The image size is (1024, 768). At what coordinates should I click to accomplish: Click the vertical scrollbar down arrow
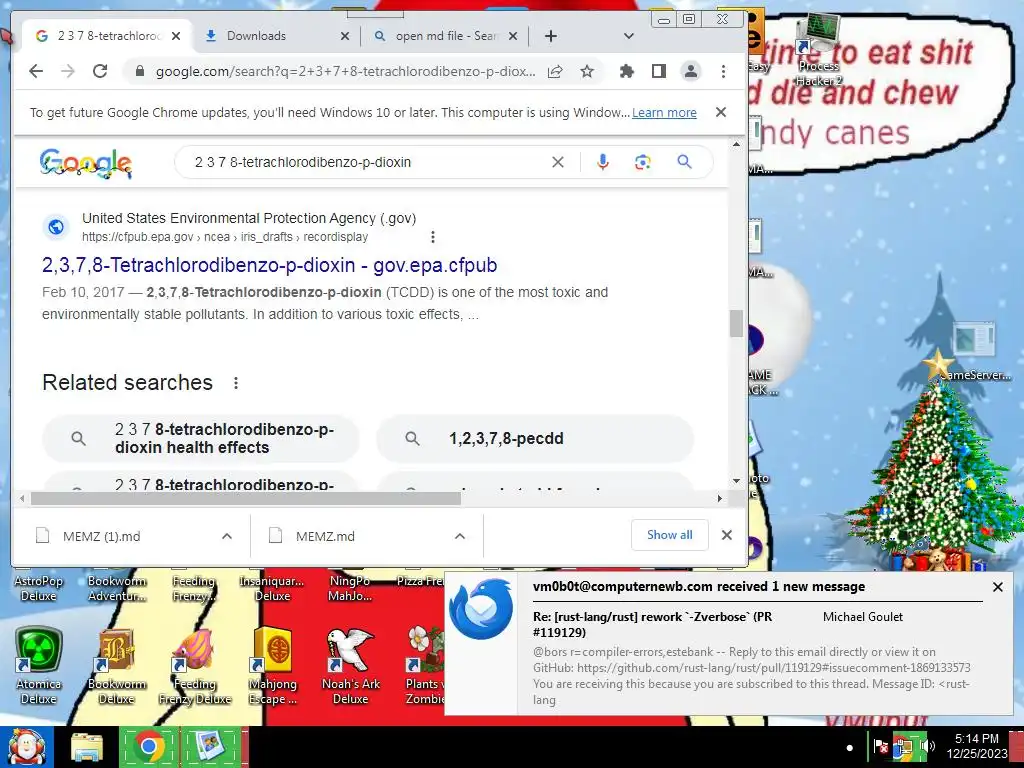pos(737,481)
